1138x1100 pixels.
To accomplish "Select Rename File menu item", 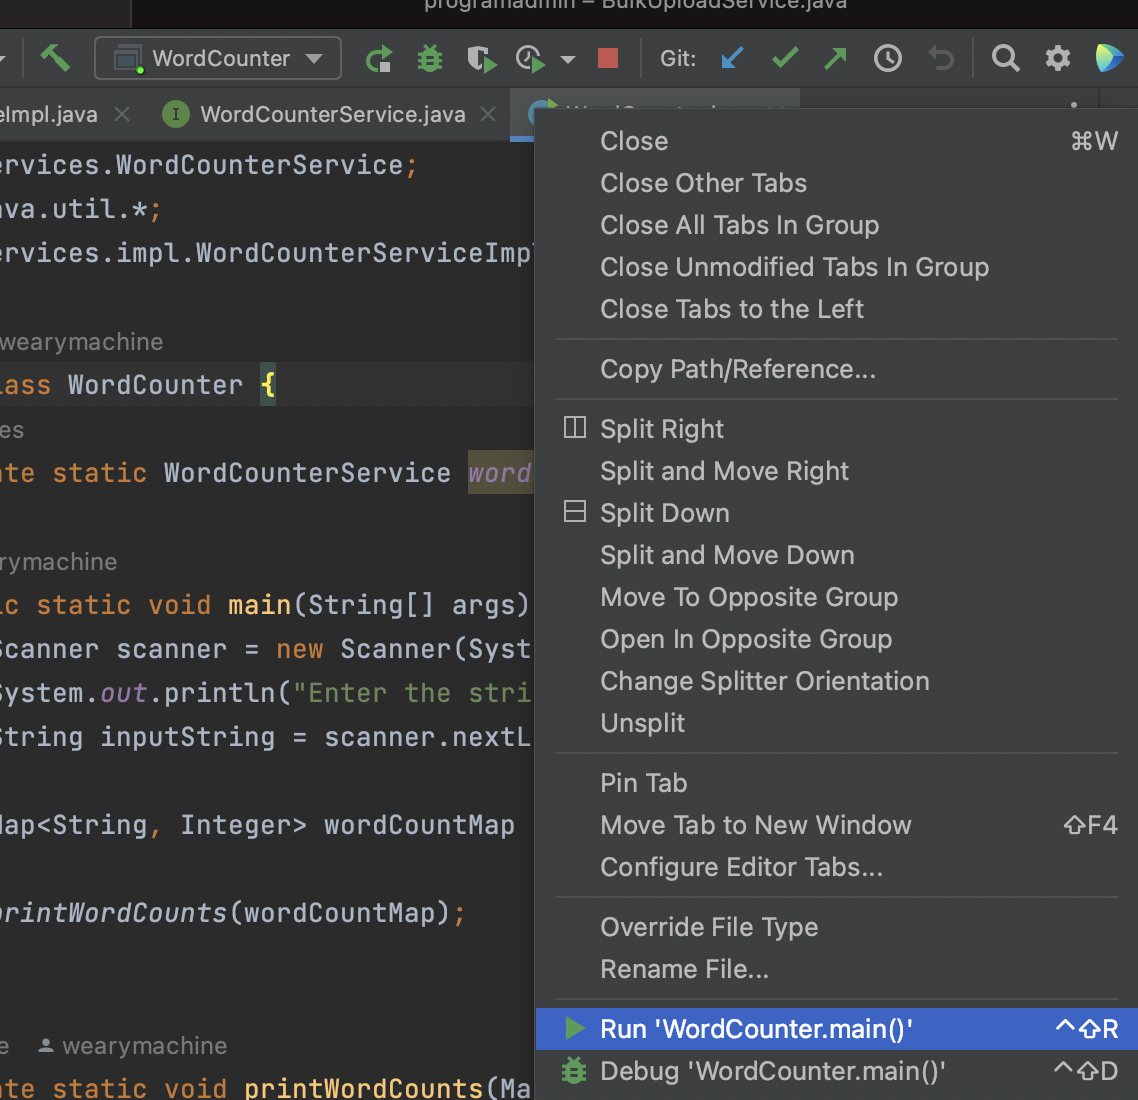I will 837,969.
